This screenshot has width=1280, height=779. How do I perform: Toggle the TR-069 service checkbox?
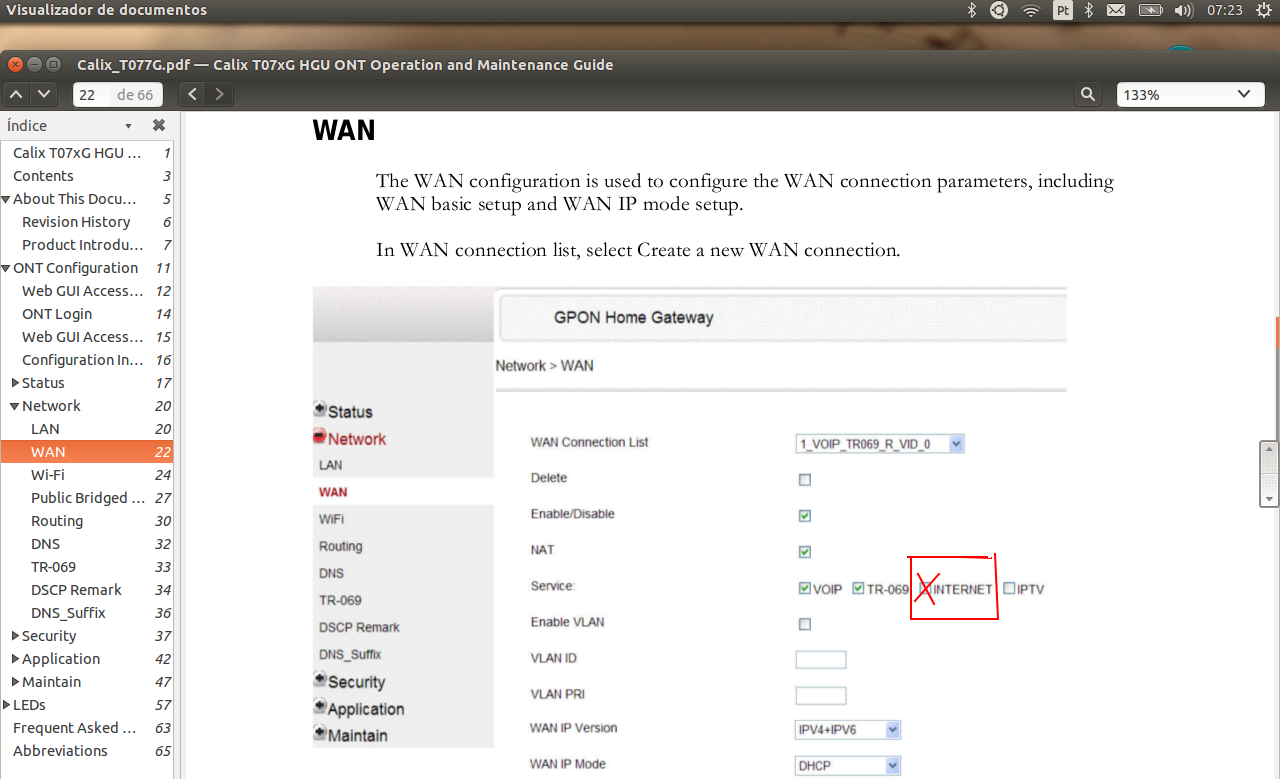click(858, 588)
